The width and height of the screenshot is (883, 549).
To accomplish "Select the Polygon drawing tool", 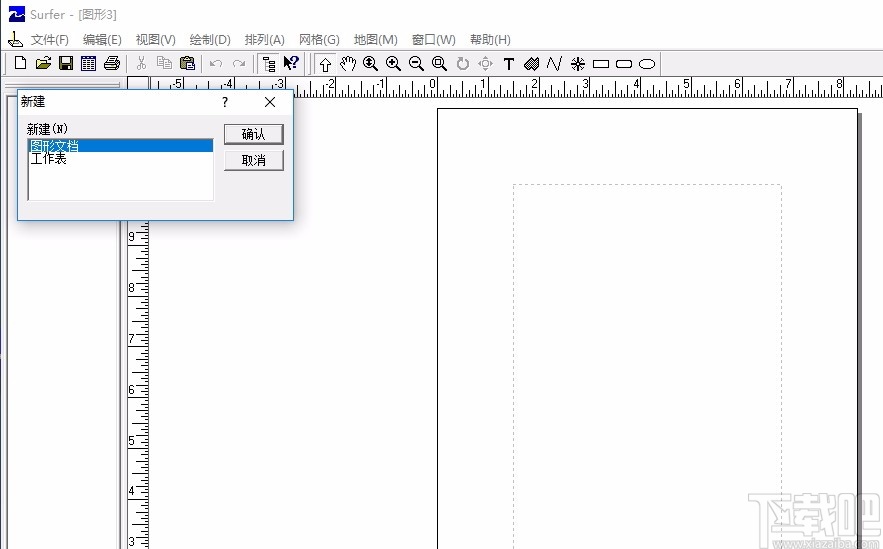I will point(532,64).
